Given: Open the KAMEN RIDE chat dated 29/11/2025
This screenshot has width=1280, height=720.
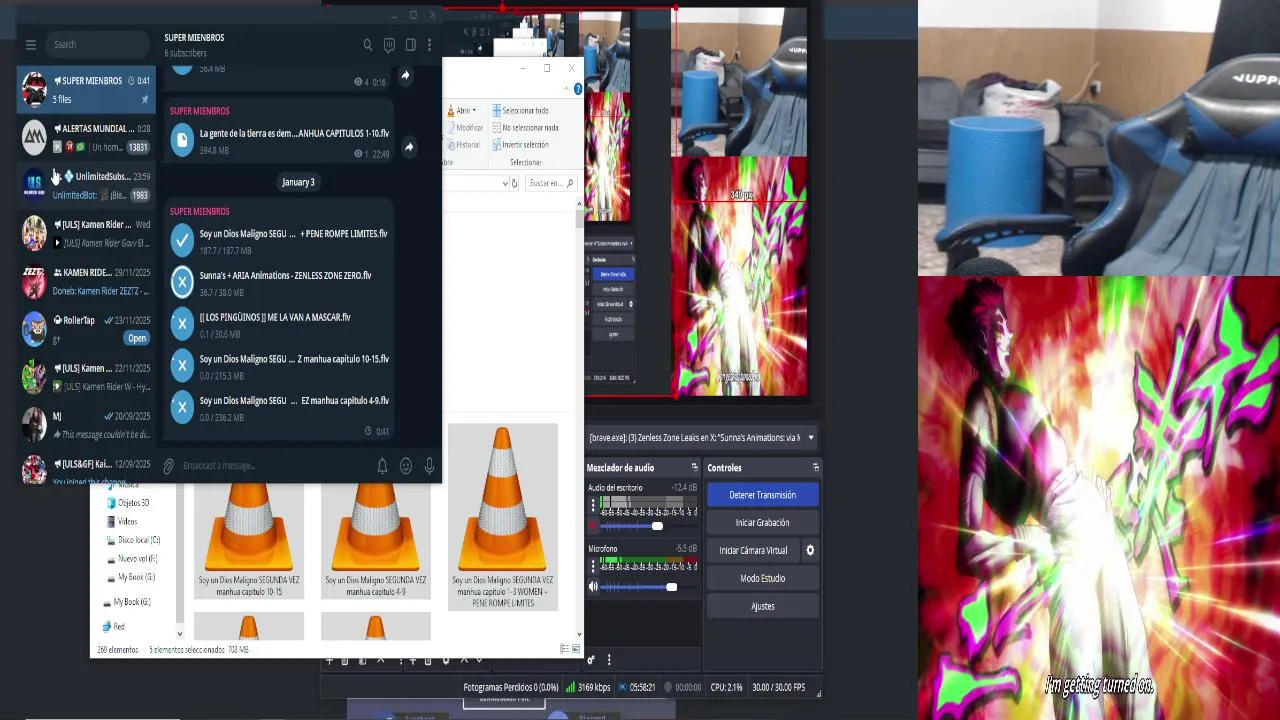Looking at the screenshot, I should click(x=87, y=281).
